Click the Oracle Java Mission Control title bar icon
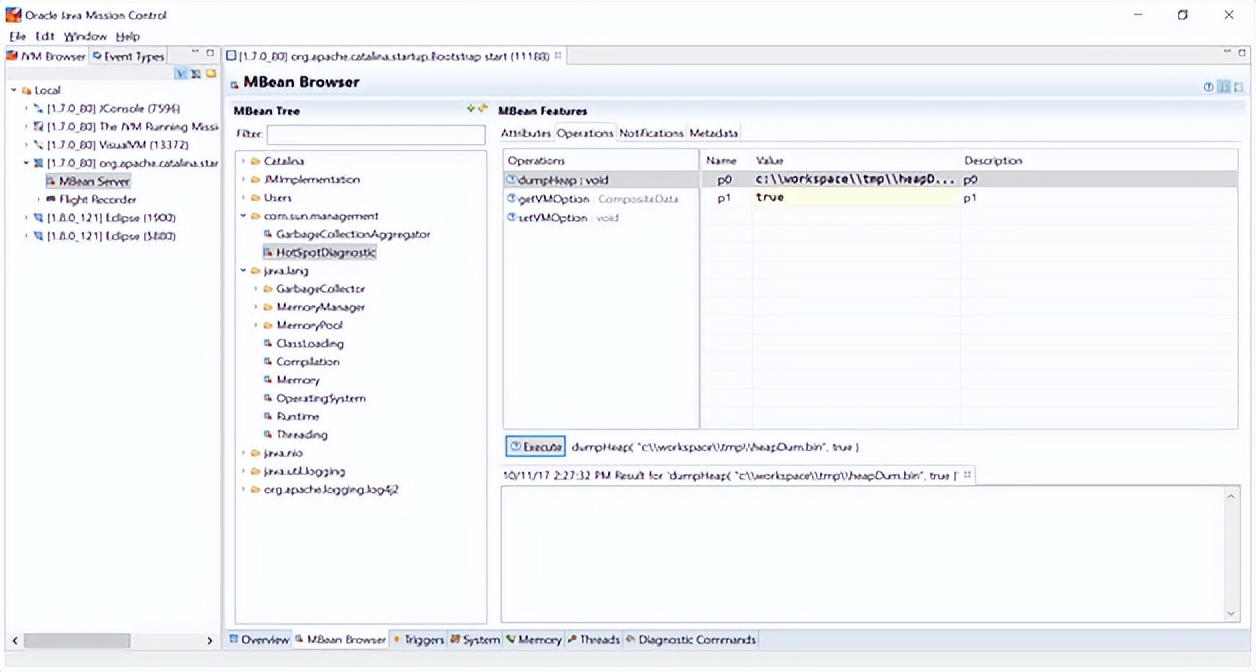Image resolution: width=1256 pixels, height=672 pixels. (13, 15)
